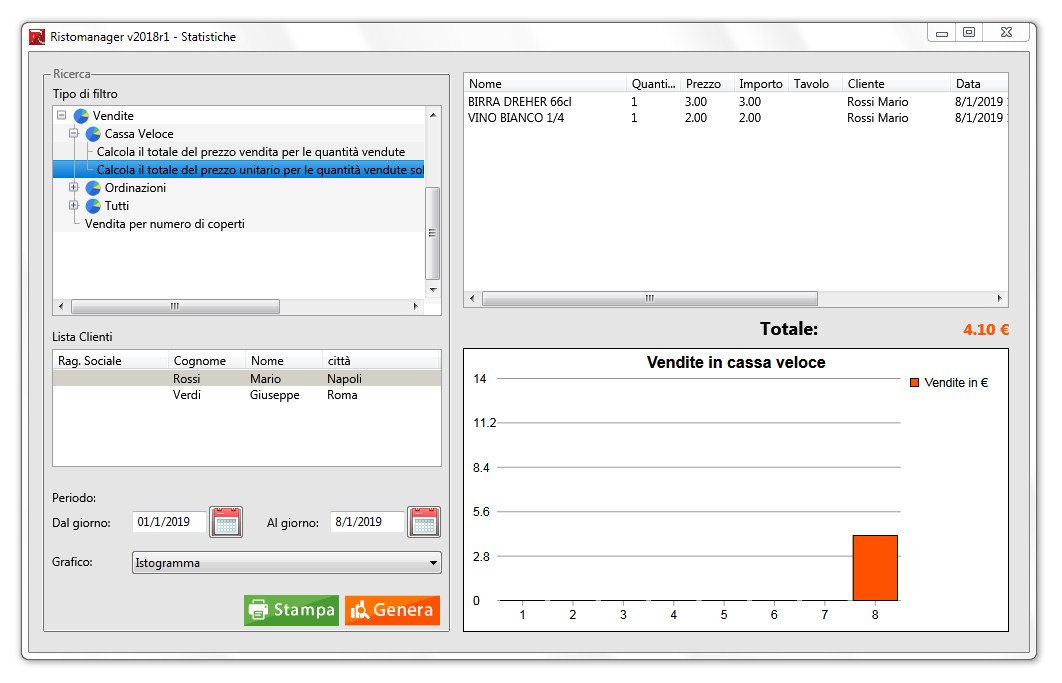This screenshot has width=1062, height=683.
Task: Click the Cassa Veloce pie chart icon
Action: (x=93, y=134)
